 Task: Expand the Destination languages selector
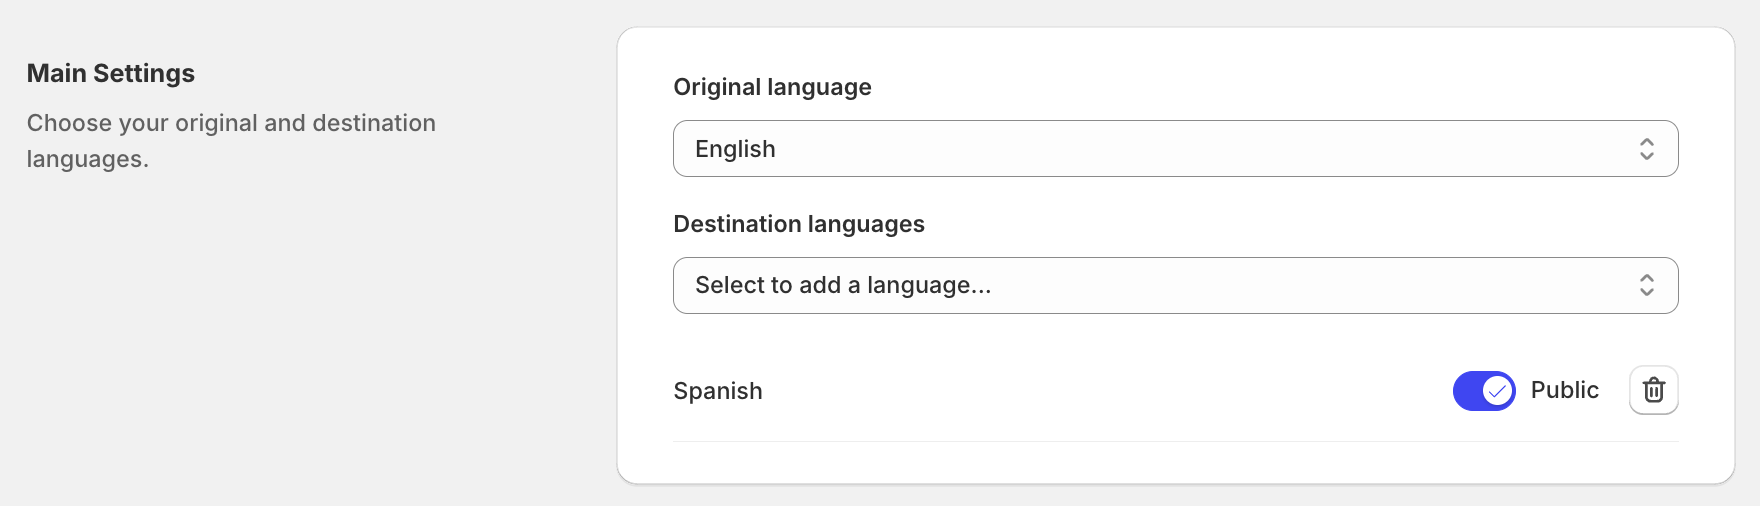pos(1175,285)
